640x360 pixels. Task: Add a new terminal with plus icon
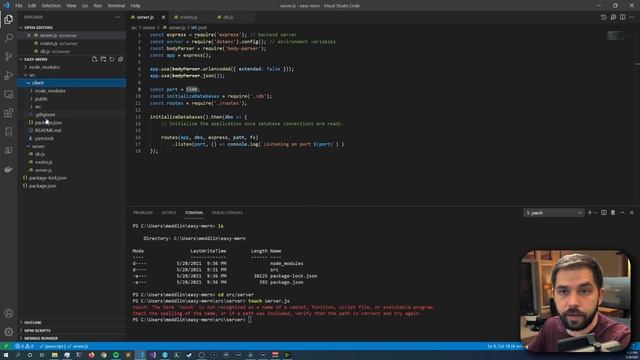(589, 213)
